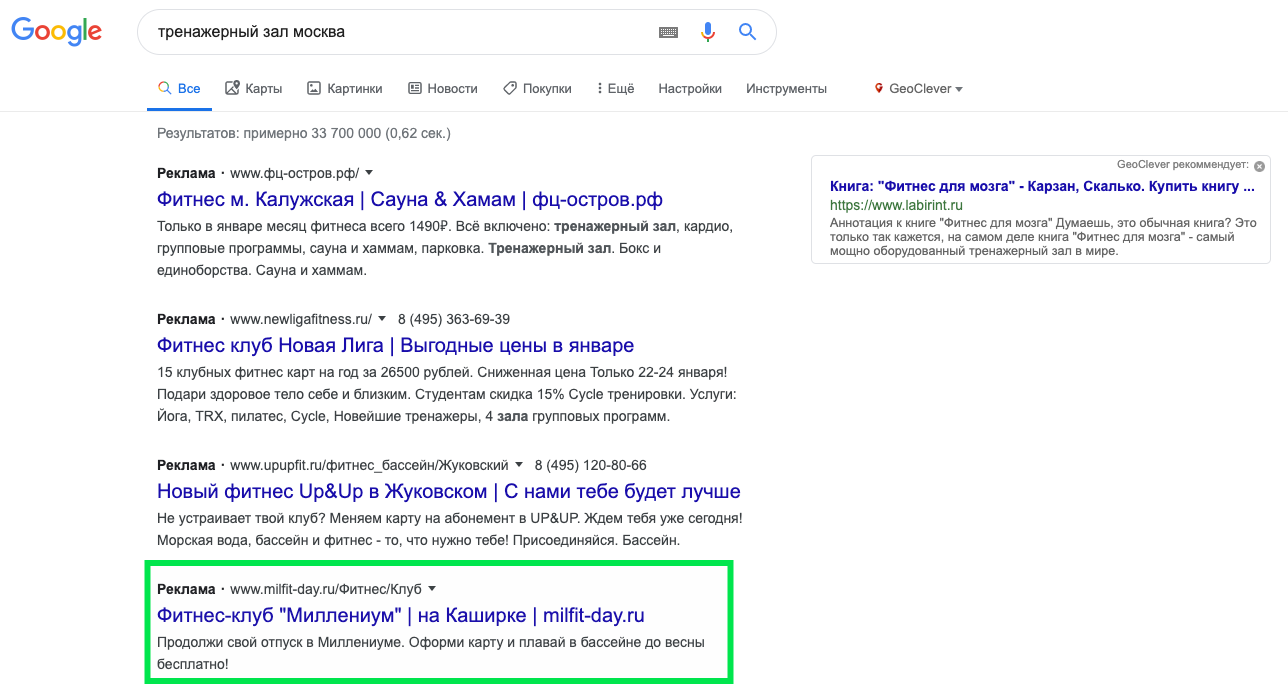Start voice search with microphone icon

tap(708, 32)
